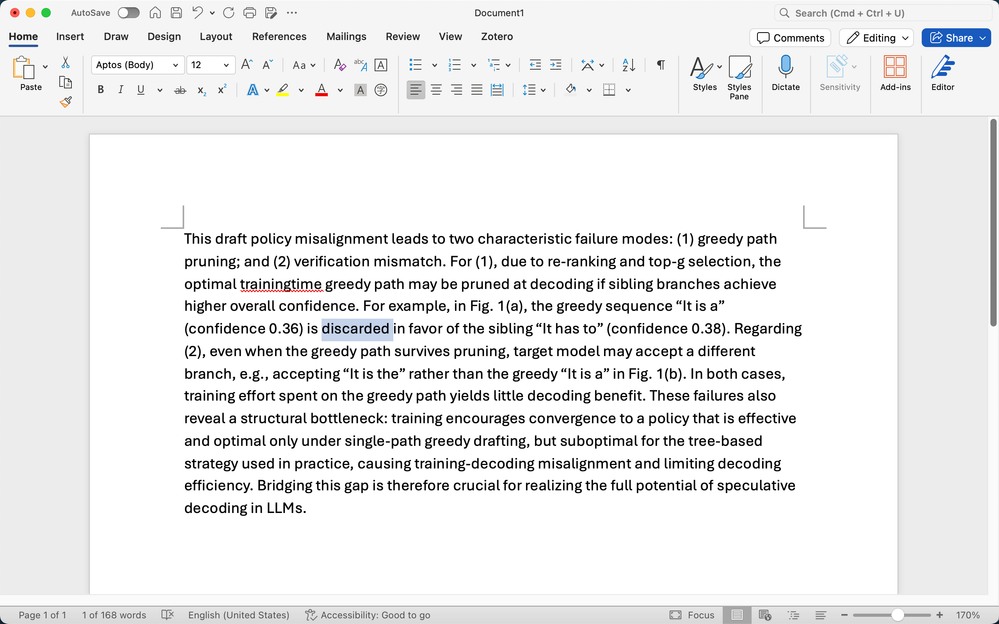Click the Share button
This screenshot has width=999, height=624.
(956, 38)
